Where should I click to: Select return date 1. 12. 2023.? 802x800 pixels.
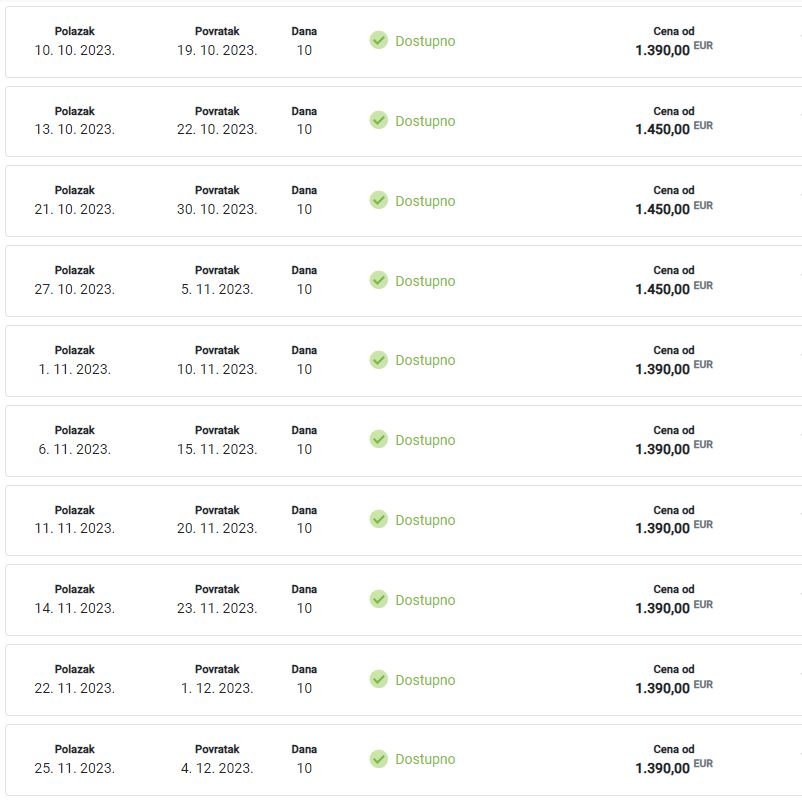217,688
